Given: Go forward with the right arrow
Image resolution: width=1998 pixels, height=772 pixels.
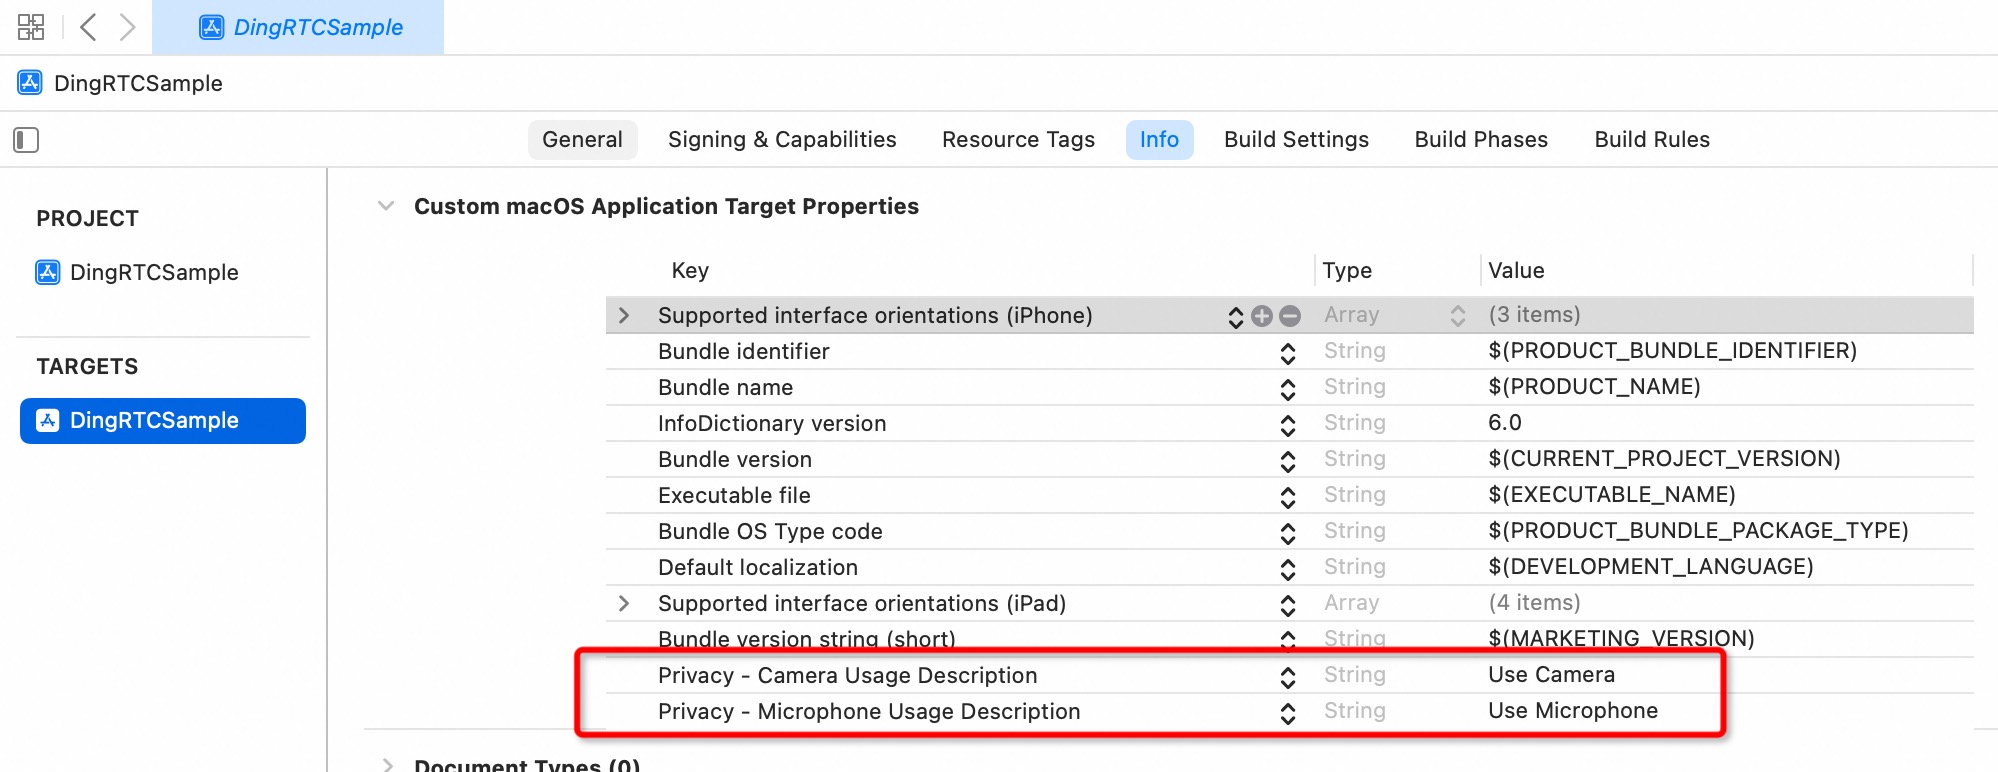Looking at the screenshot, I should click(127, 27).
